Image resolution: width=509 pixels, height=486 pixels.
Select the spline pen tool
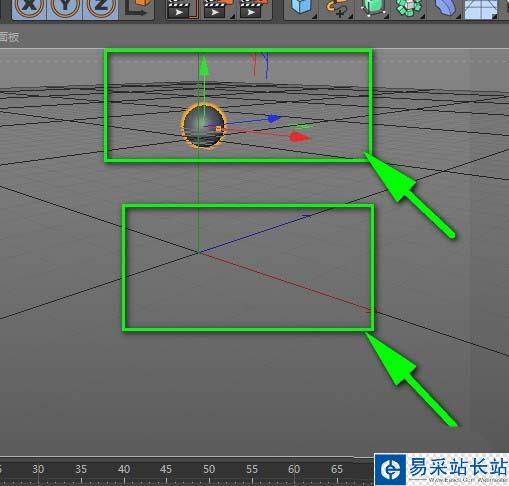tap(337, 8)
